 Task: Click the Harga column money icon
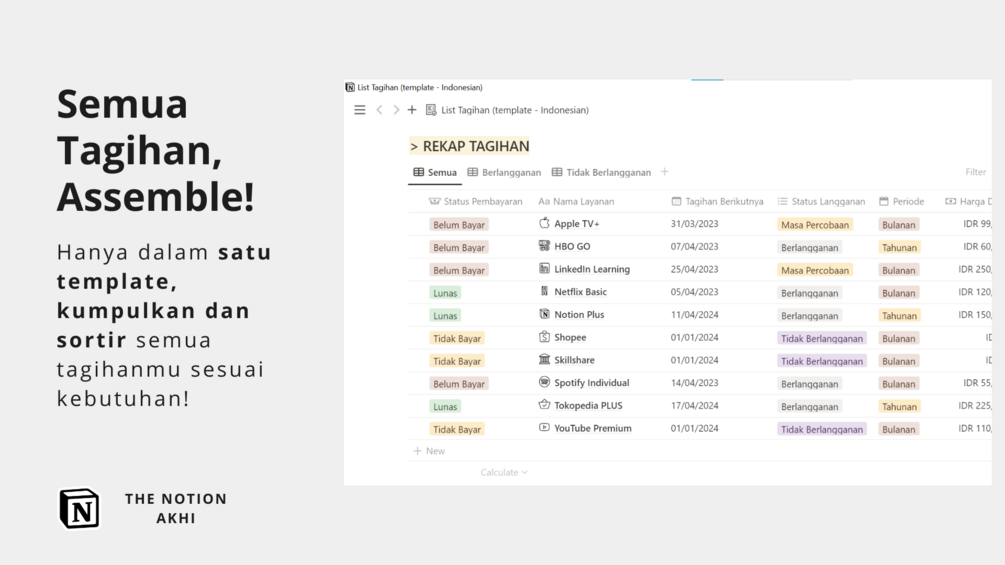(951, 201)
